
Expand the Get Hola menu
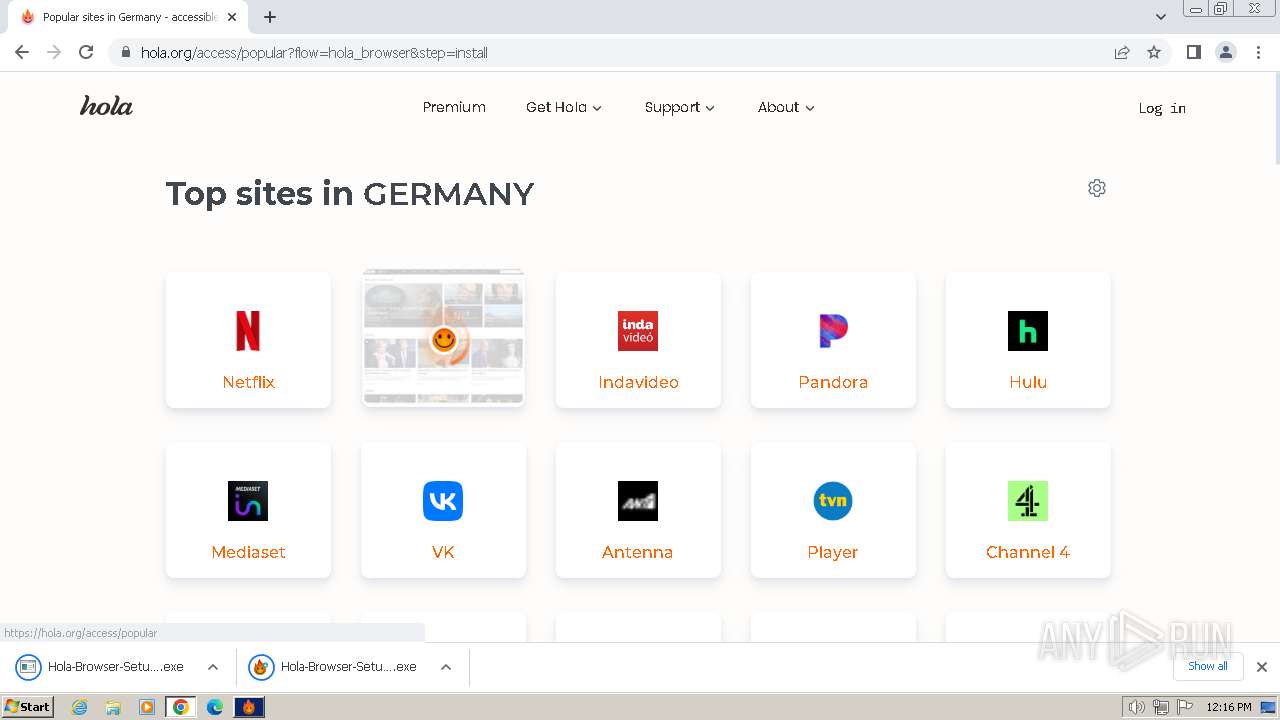coord(564,107)
